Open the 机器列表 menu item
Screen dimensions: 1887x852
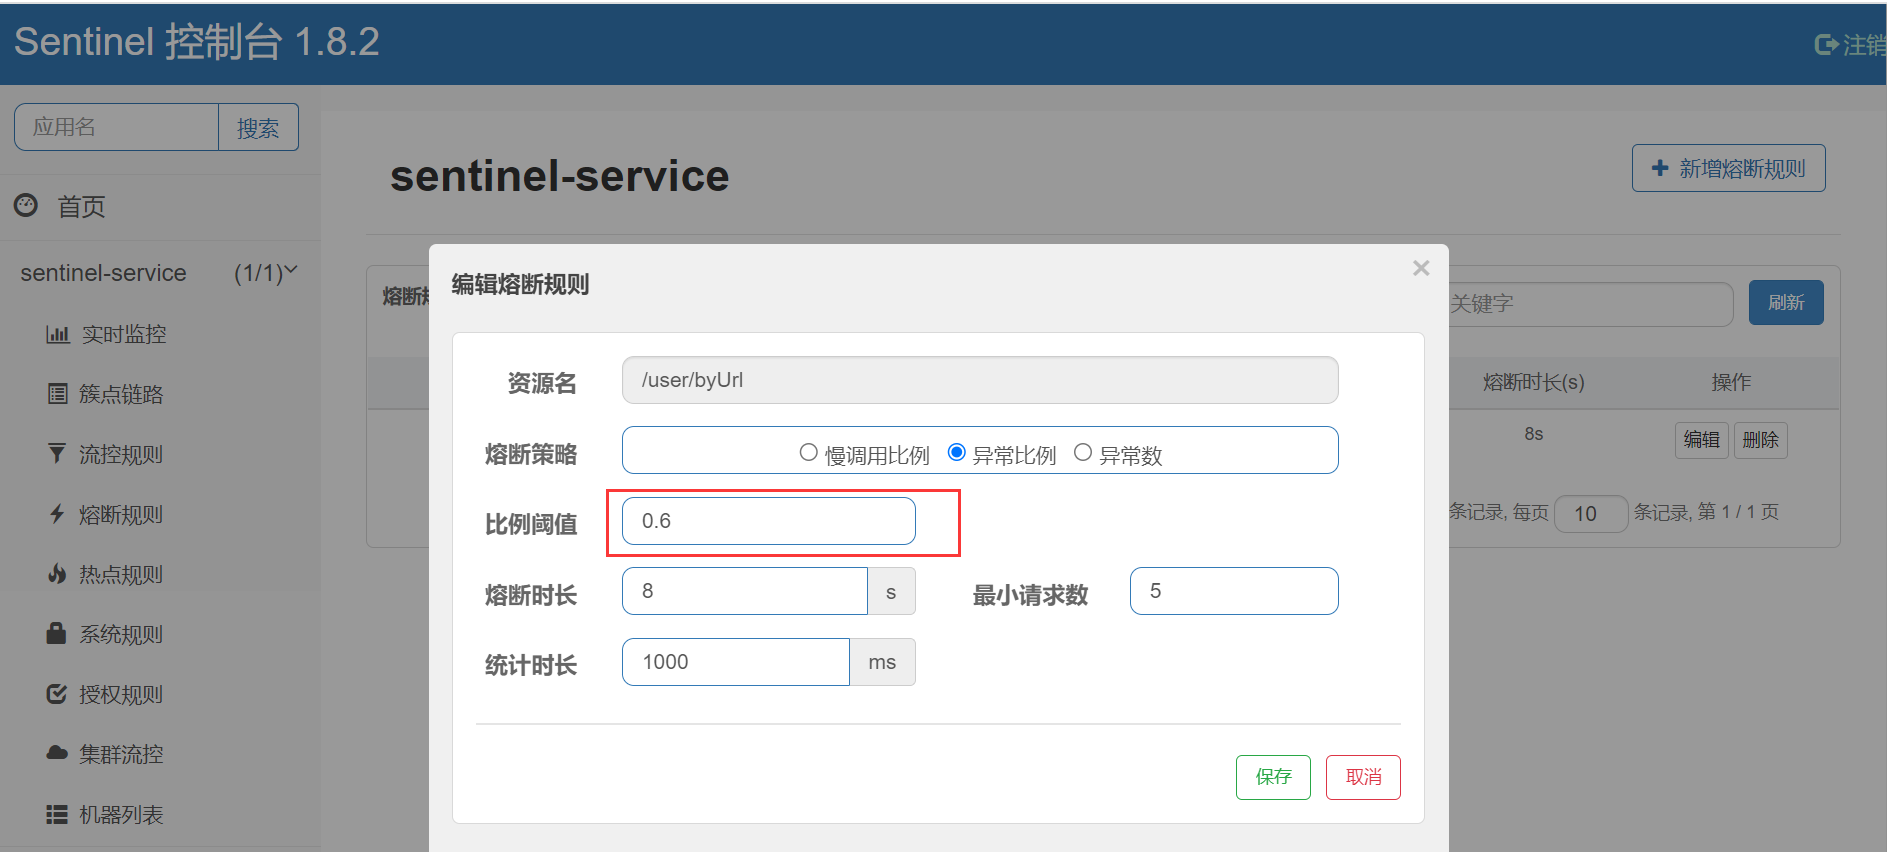click(121, 814)
